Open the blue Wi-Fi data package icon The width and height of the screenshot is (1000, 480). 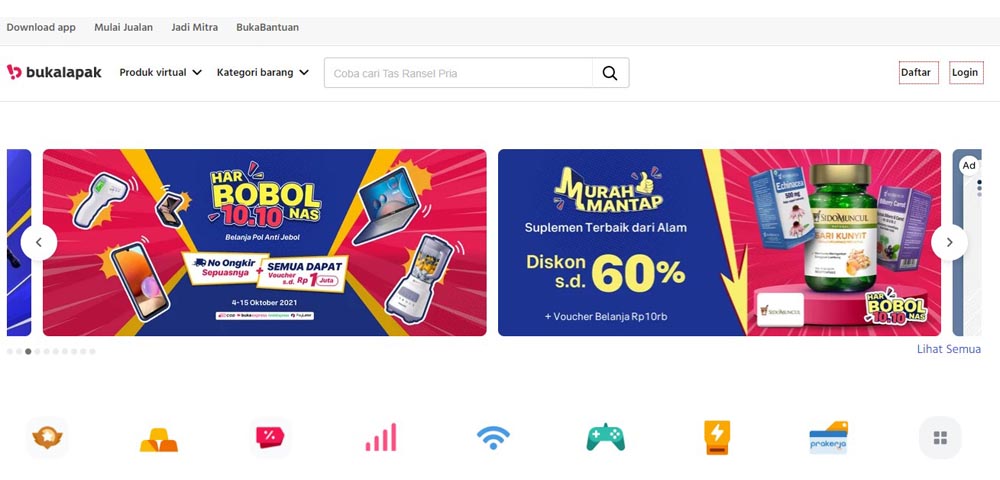[x=493, y=438]
